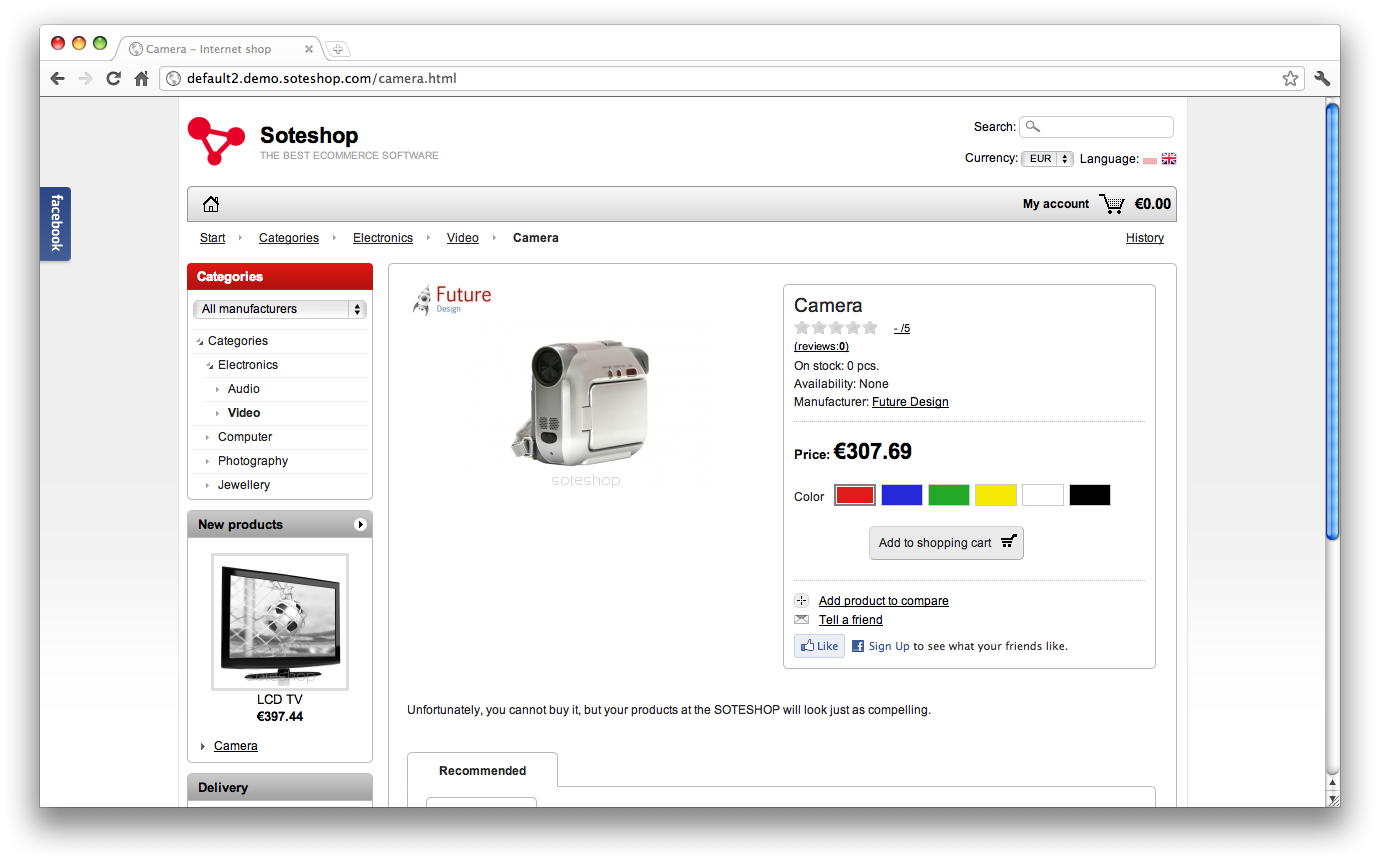The width and height of the screenshot is (1380, 862).
Task: Click the Facebook Like button
Action: [819, 645]
